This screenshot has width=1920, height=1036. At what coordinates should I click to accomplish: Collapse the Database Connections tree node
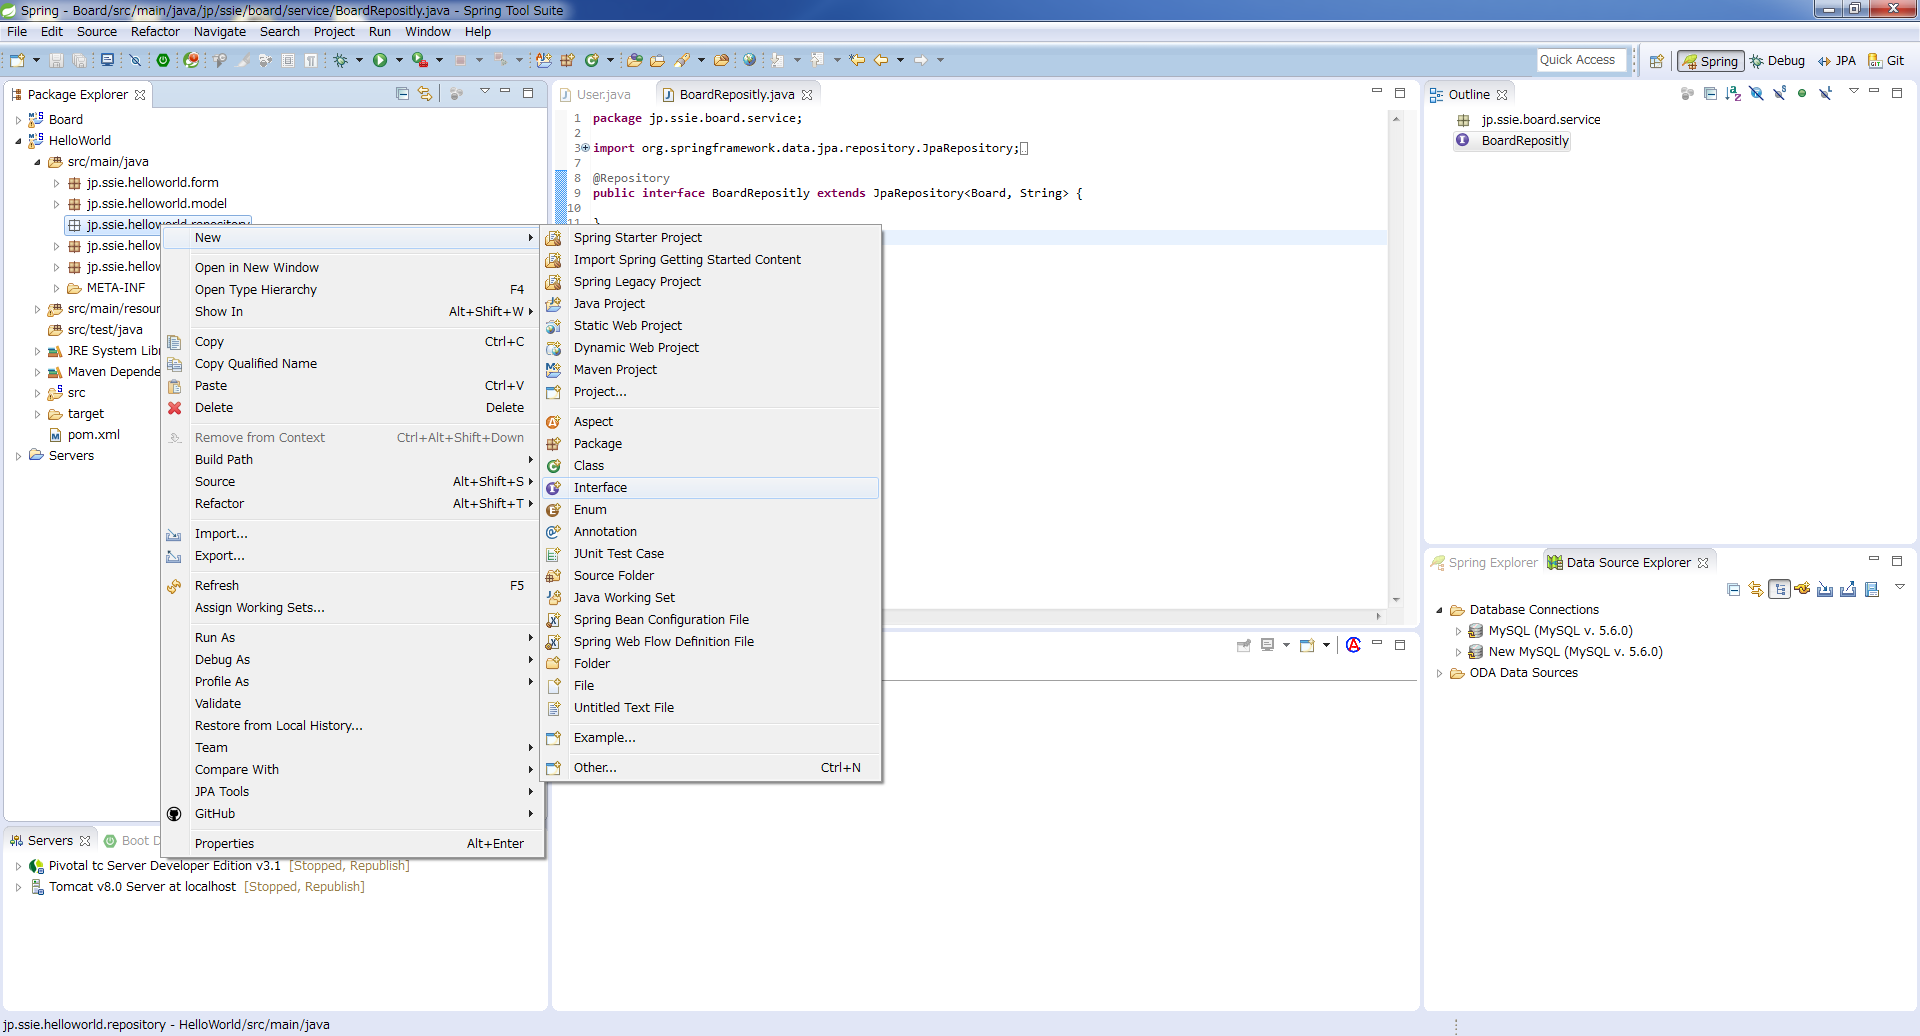[1439, 610]
